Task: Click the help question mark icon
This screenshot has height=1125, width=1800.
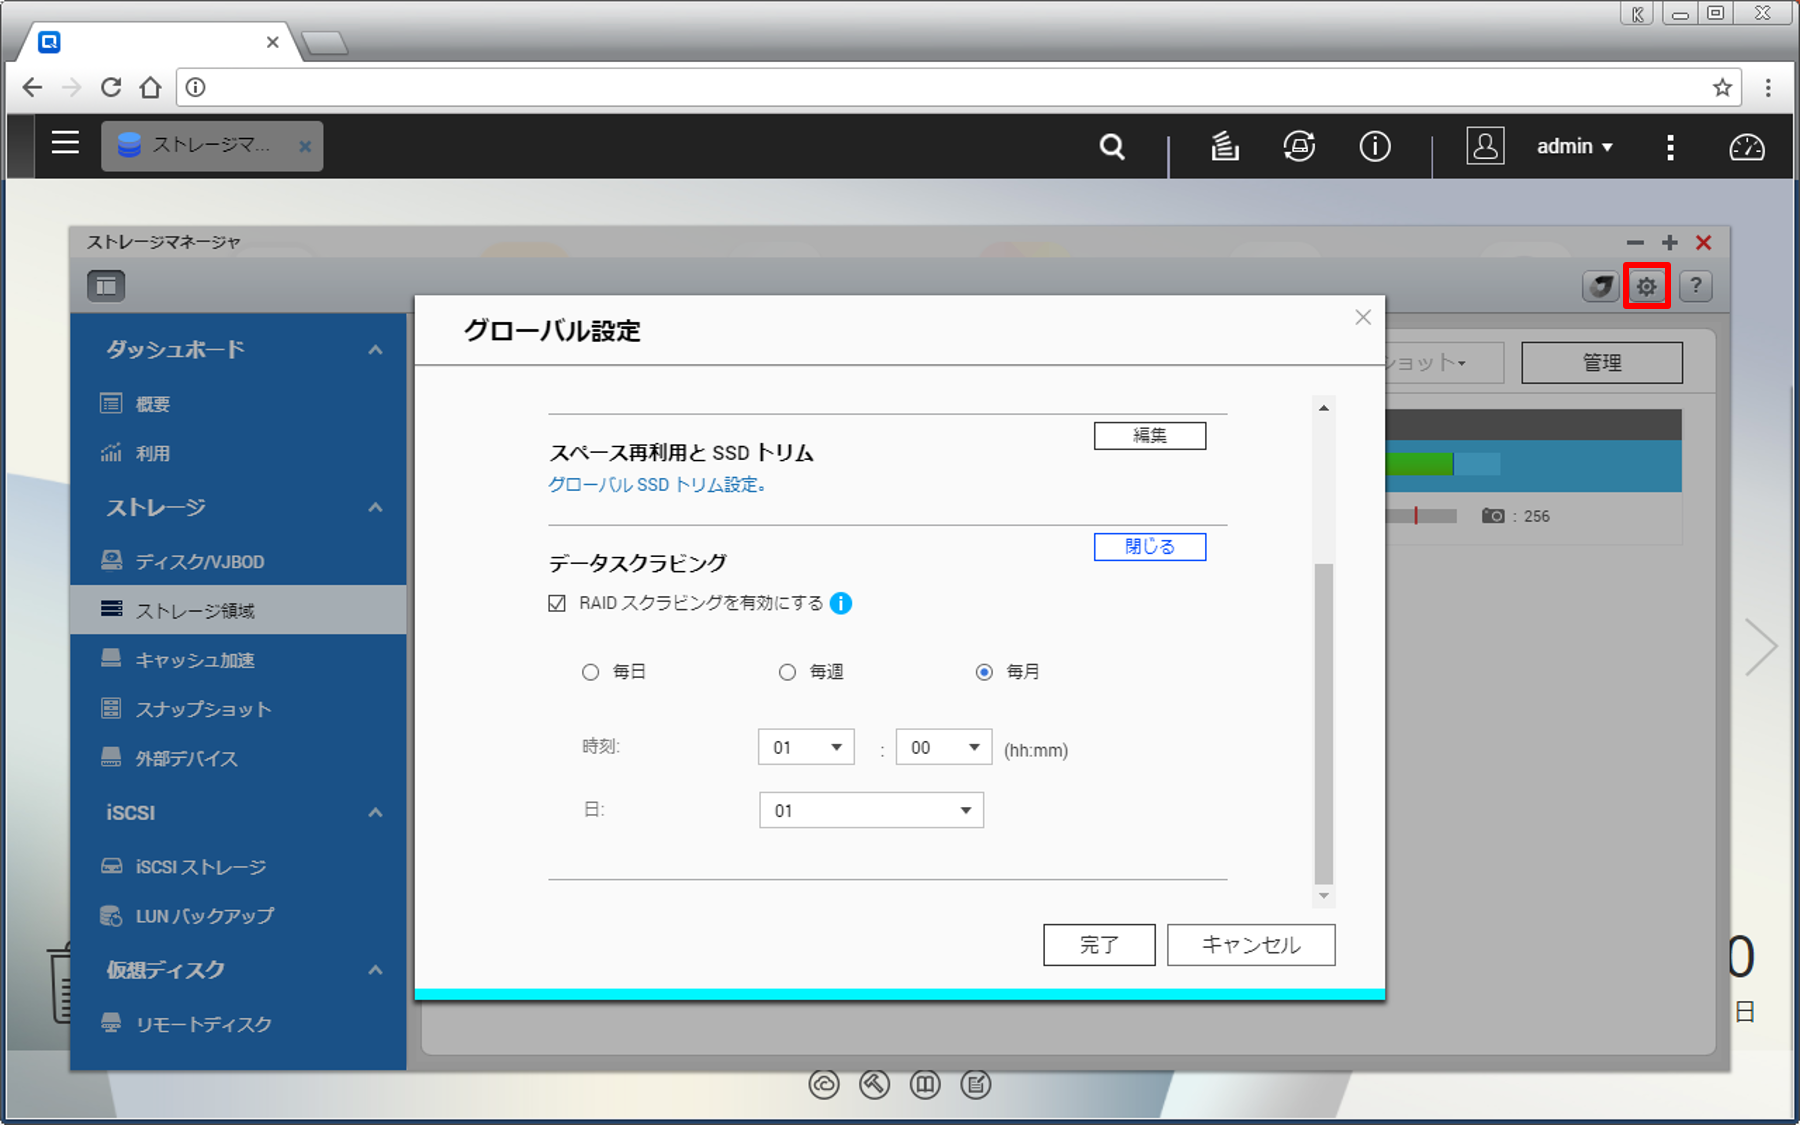Action: click(1695, 287)
